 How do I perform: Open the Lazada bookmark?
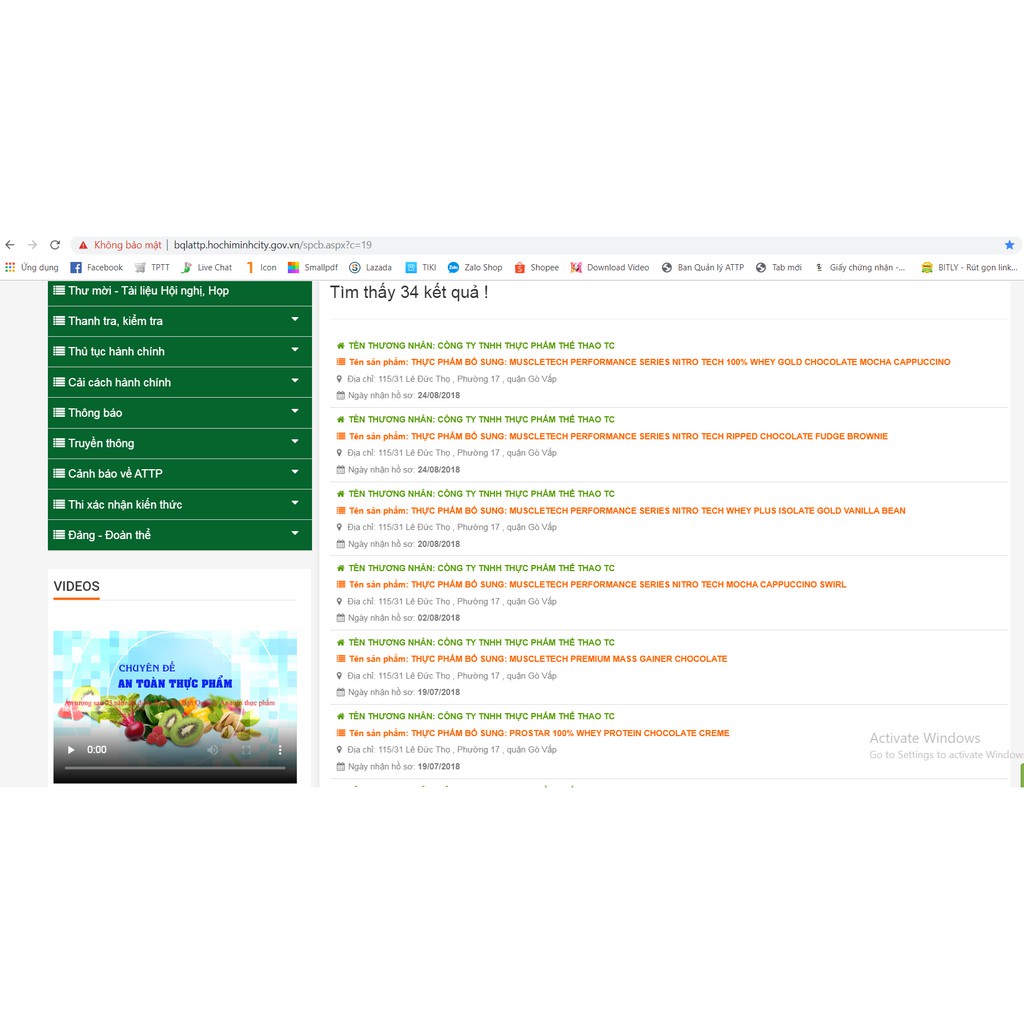(x=370, y=268)
